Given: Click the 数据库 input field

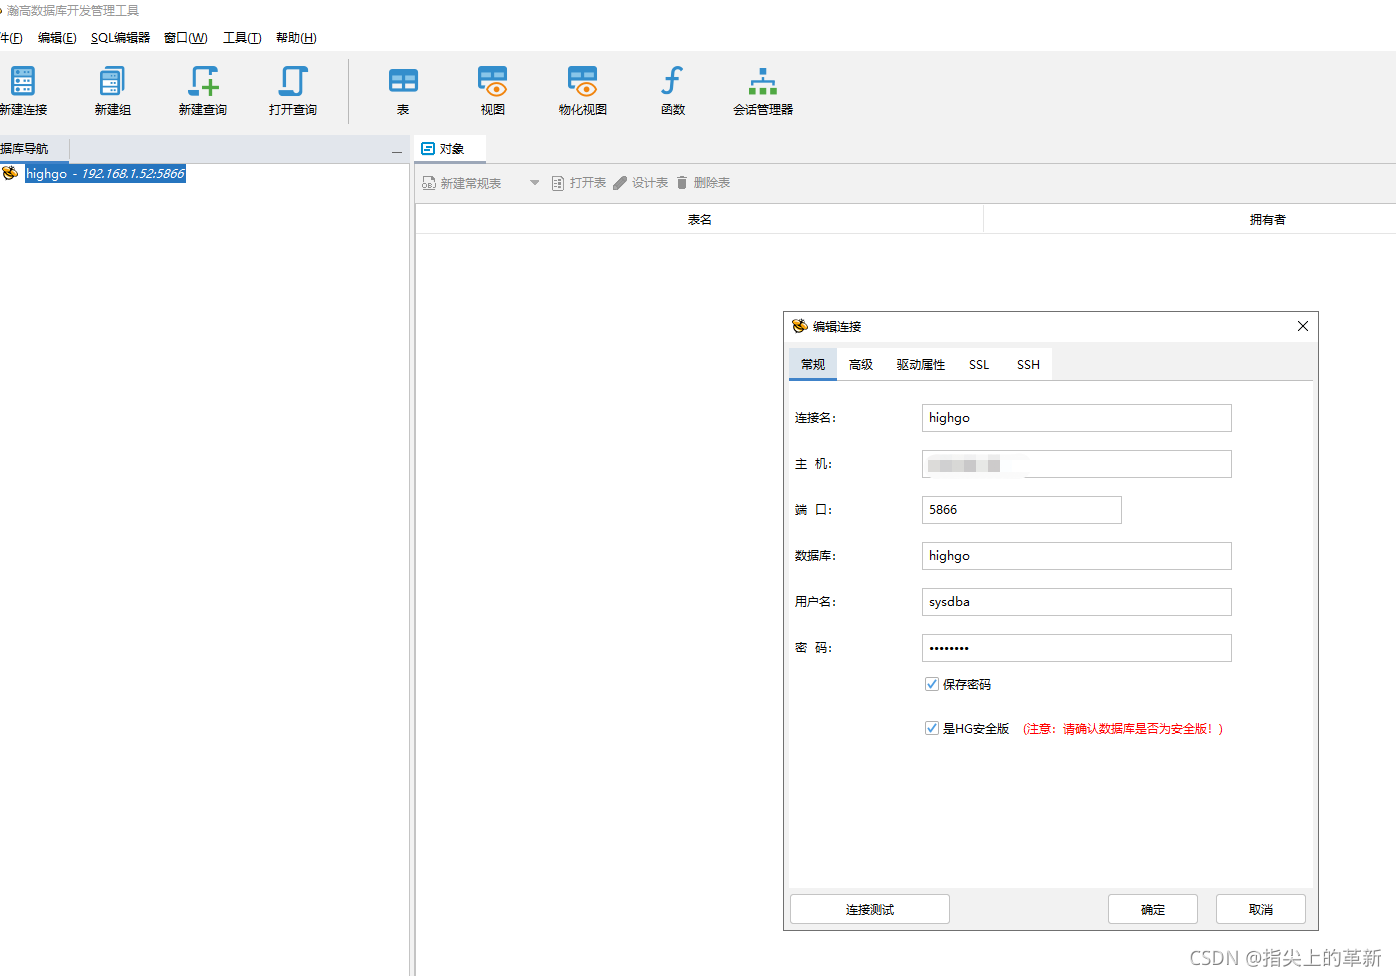Looking at the screenshot, I should click(1076, 556).
